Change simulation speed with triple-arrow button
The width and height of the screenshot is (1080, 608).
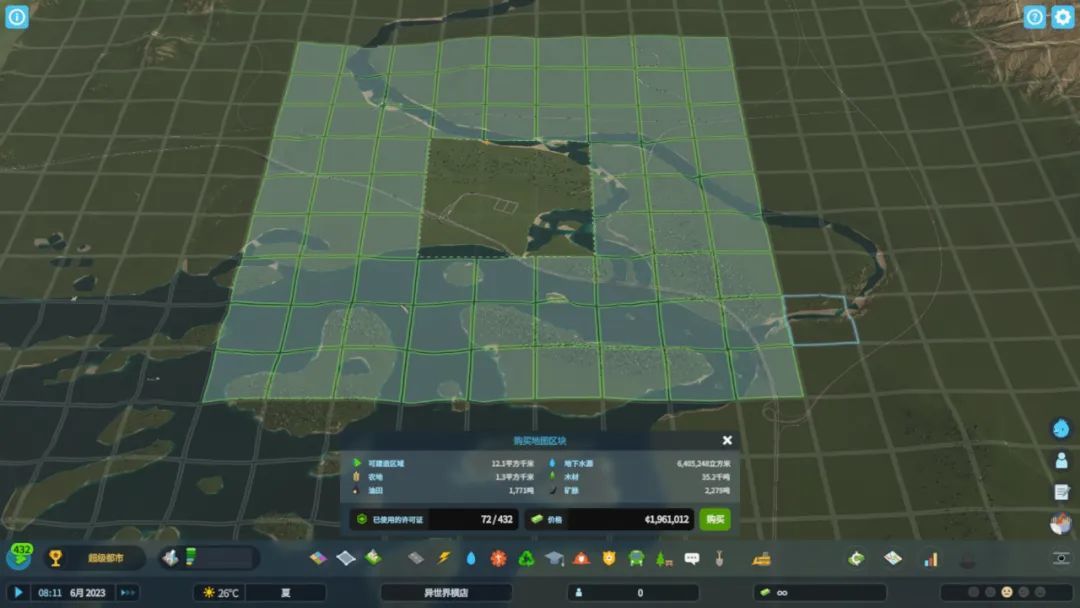tap(127, 592)
